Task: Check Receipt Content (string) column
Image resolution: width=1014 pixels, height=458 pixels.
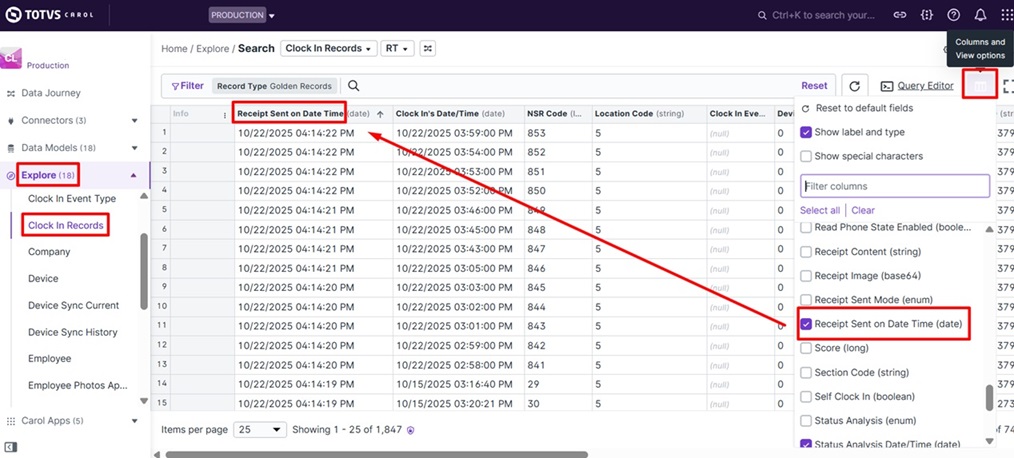Action: 806,252
